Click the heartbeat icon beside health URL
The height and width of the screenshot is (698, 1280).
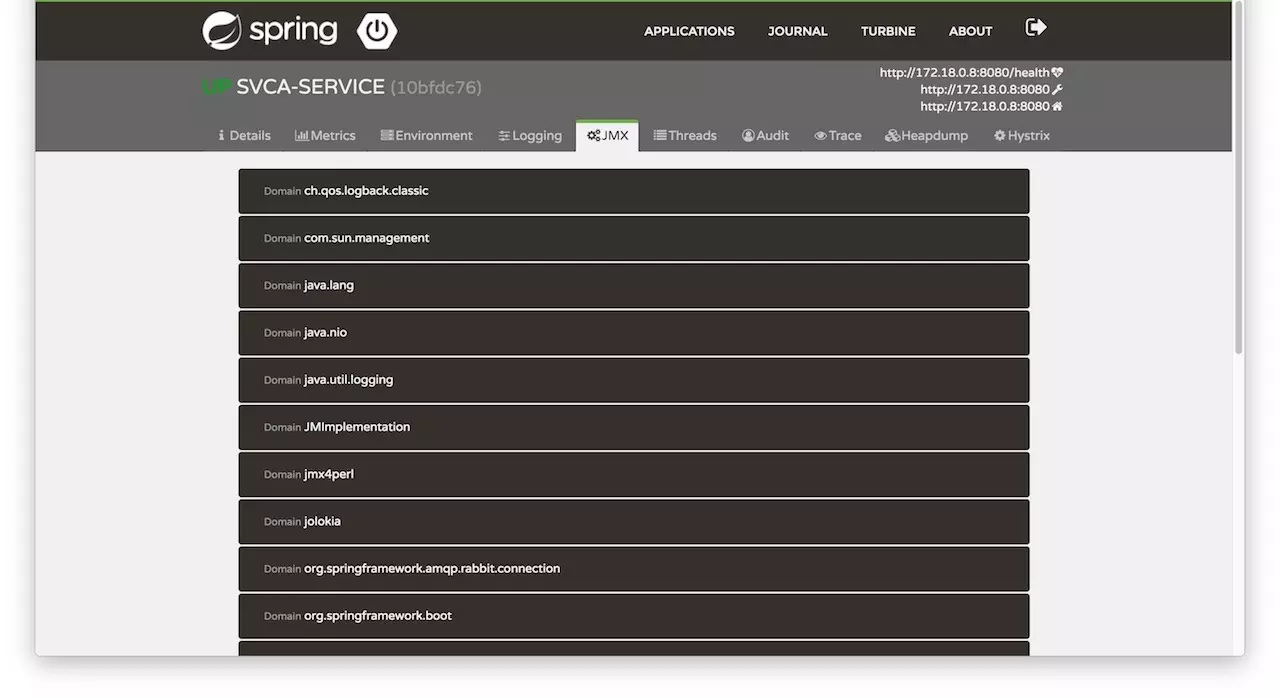[1058, 72]
